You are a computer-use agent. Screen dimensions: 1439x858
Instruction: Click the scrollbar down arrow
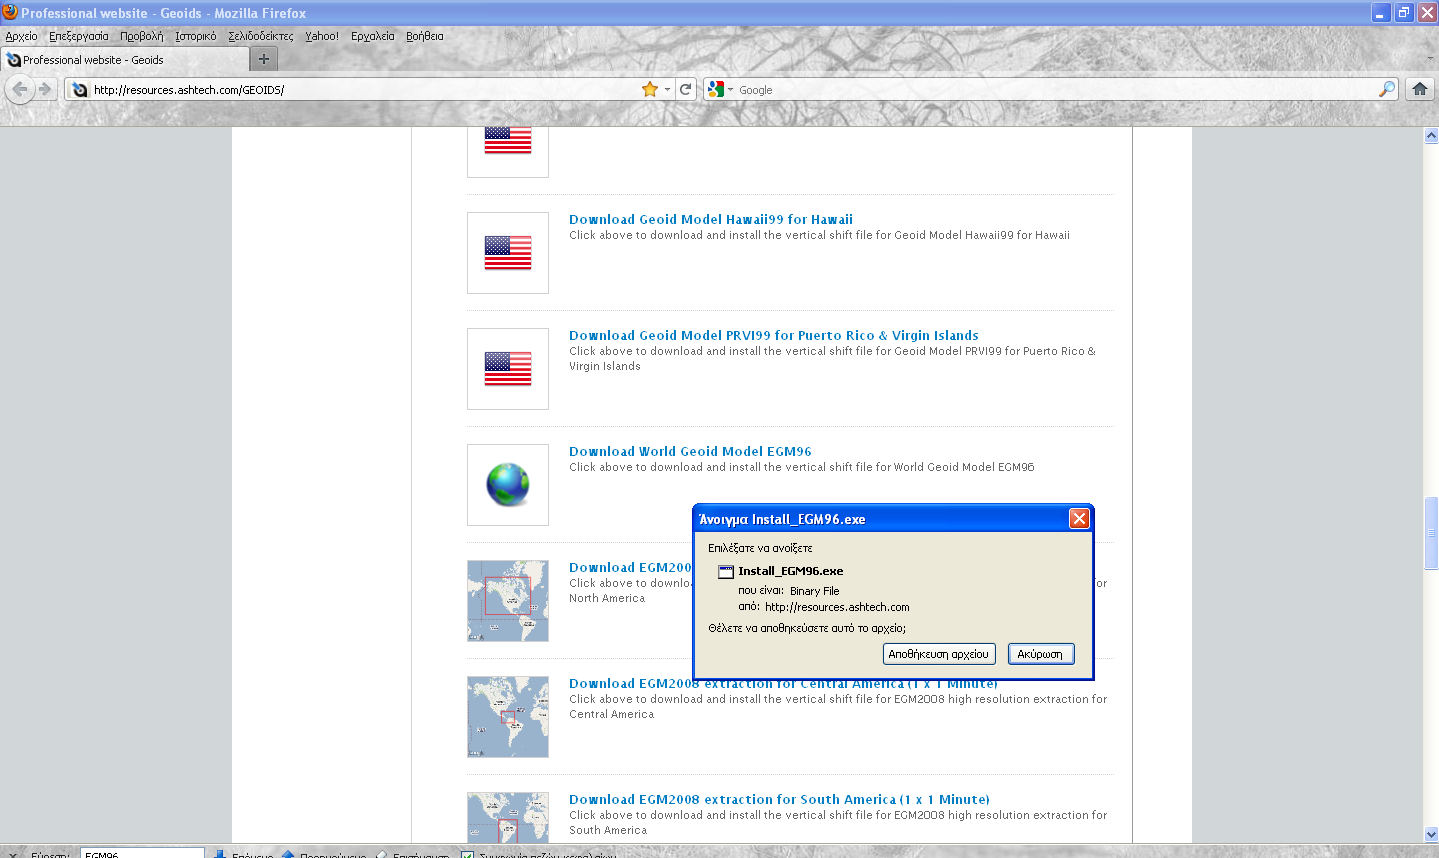pyautogui.click(x=1431, y=834)
